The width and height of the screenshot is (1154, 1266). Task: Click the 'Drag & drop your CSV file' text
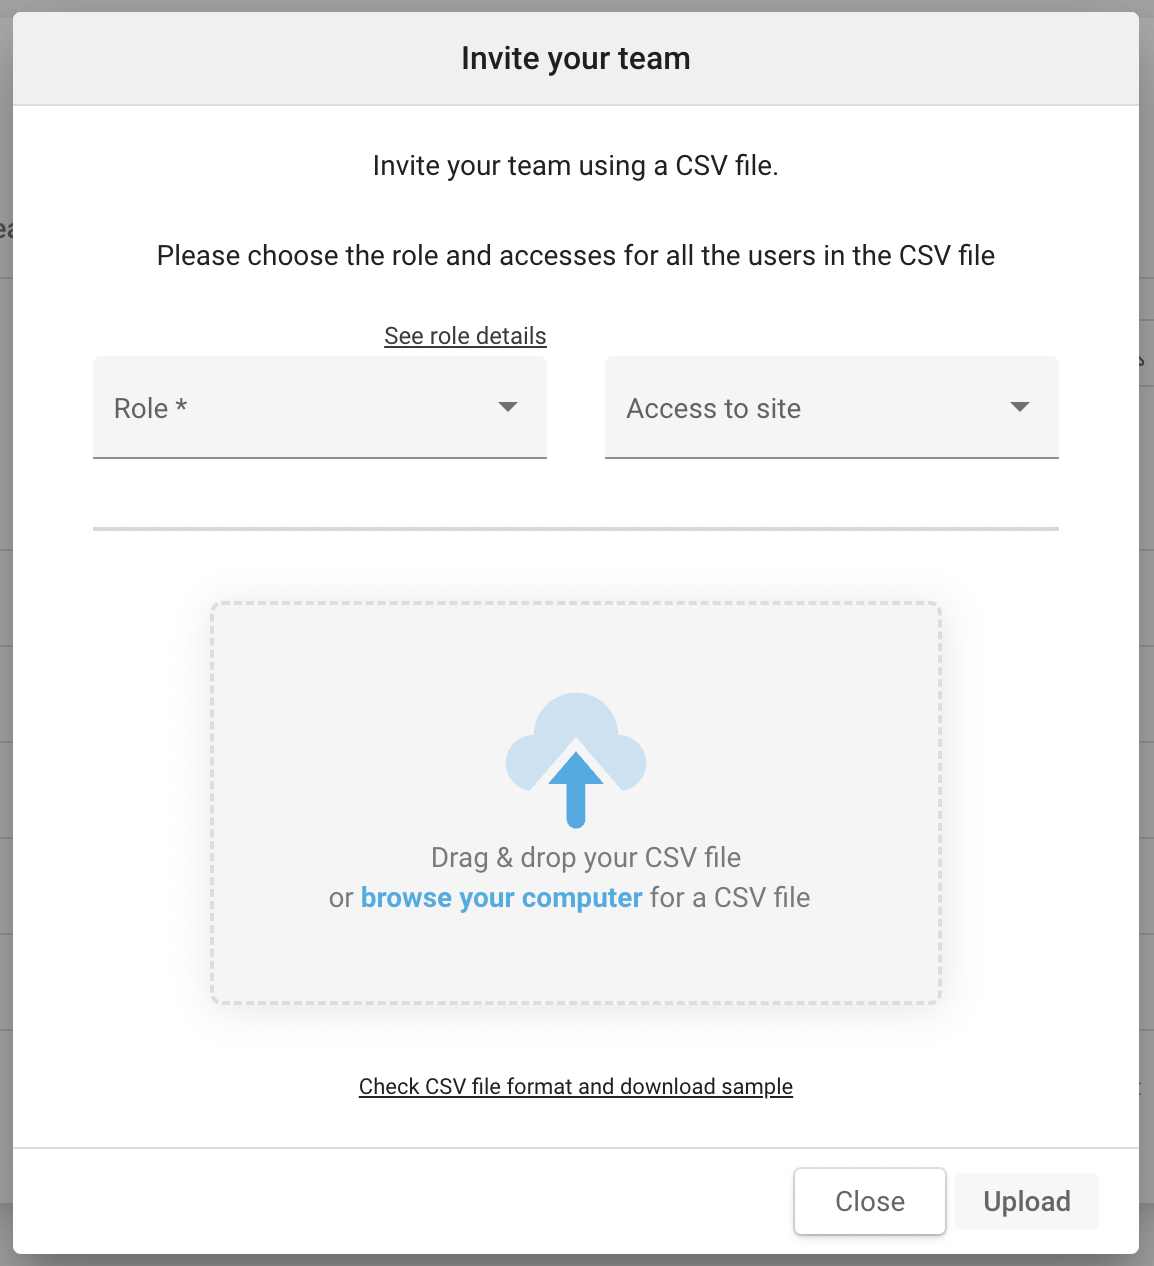coord(586,858)
